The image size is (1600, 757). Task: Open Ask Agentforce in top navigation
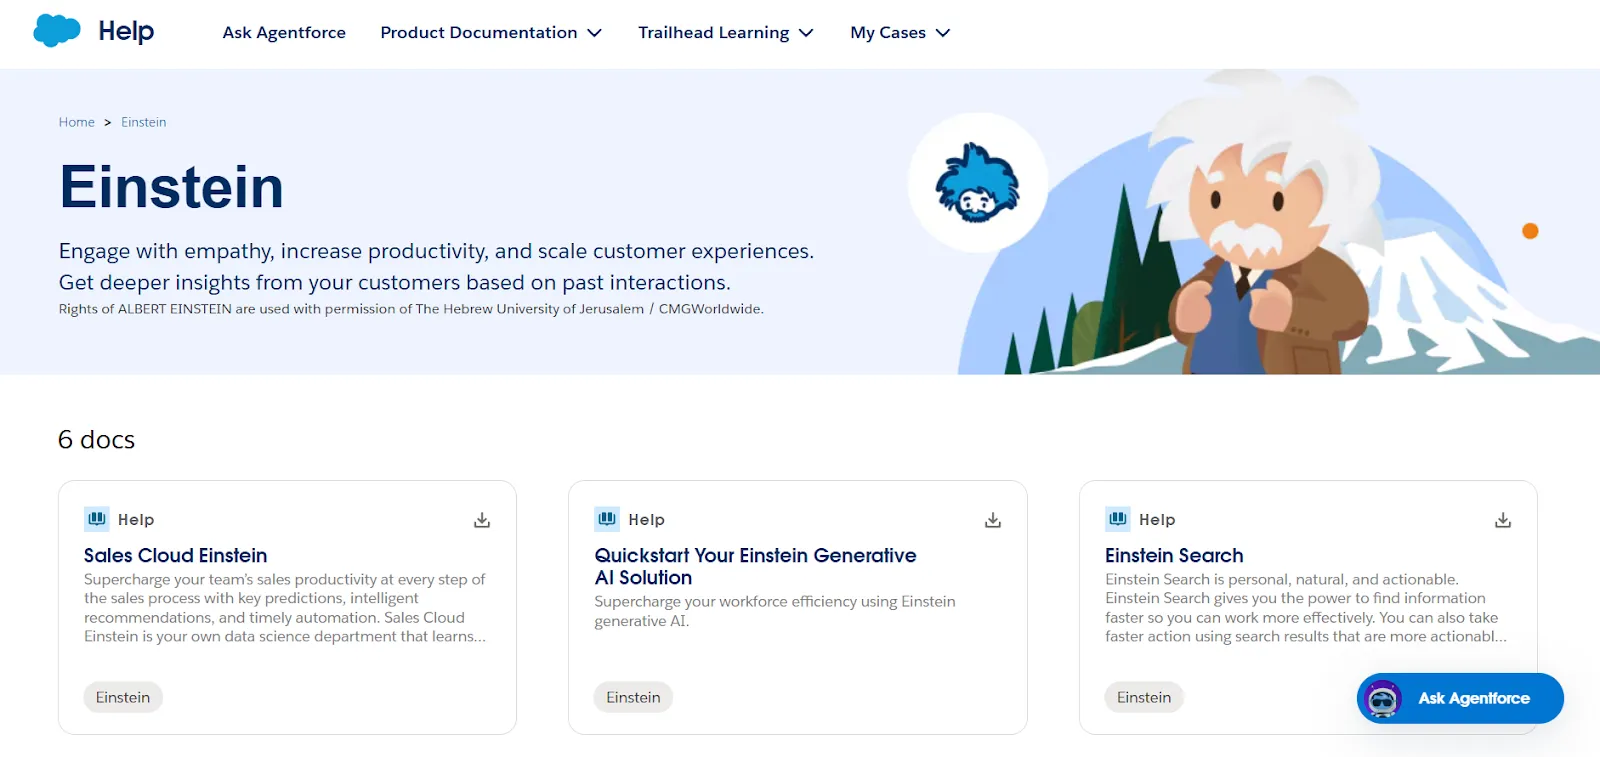coord(284,32)
